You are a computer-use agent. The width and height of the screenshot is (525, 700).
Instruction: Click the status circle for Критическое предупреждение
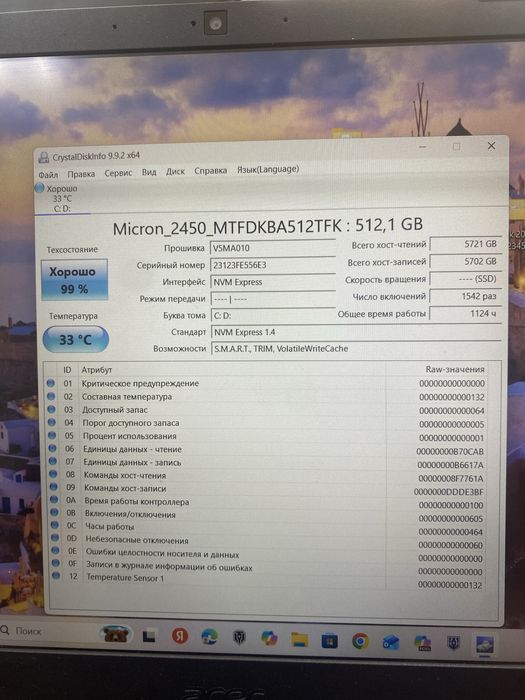[x=50, y=383]
